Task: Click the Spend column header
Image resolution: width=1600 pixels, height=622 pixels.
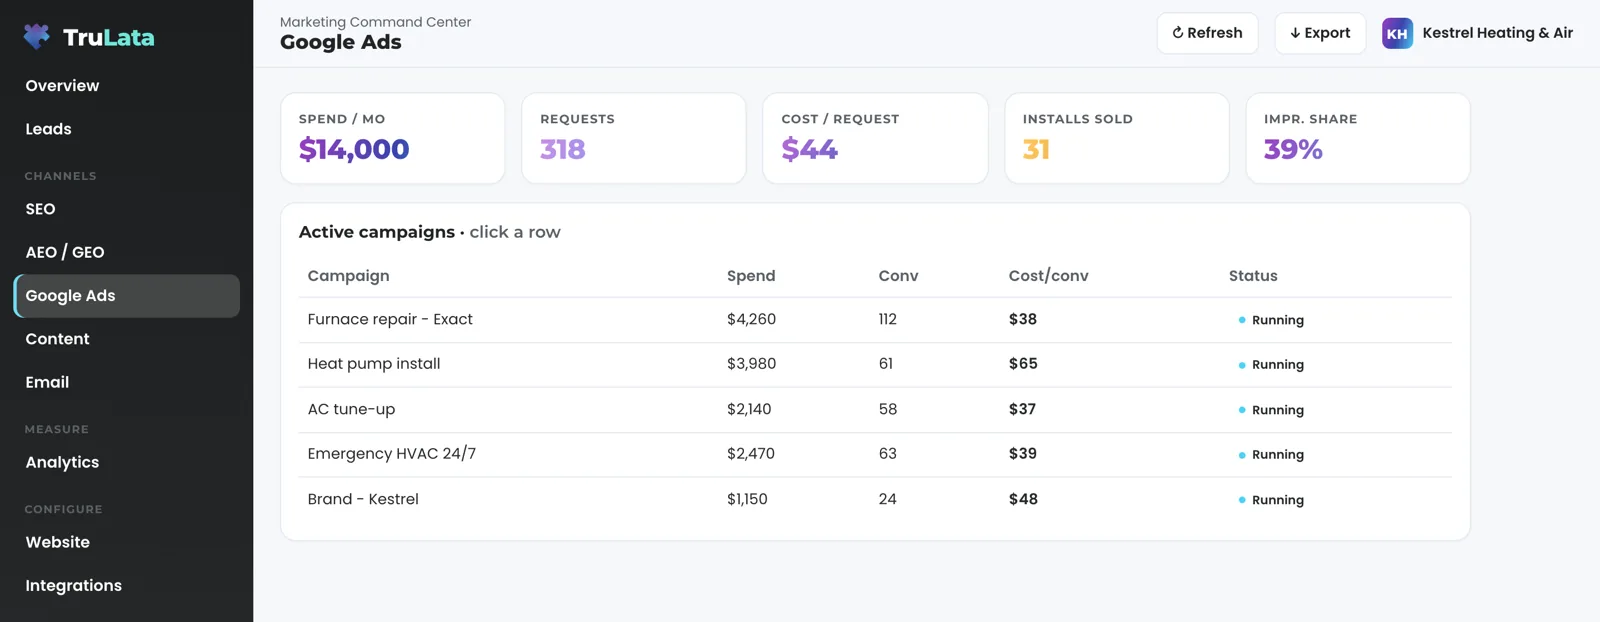Action: point(751,276)
